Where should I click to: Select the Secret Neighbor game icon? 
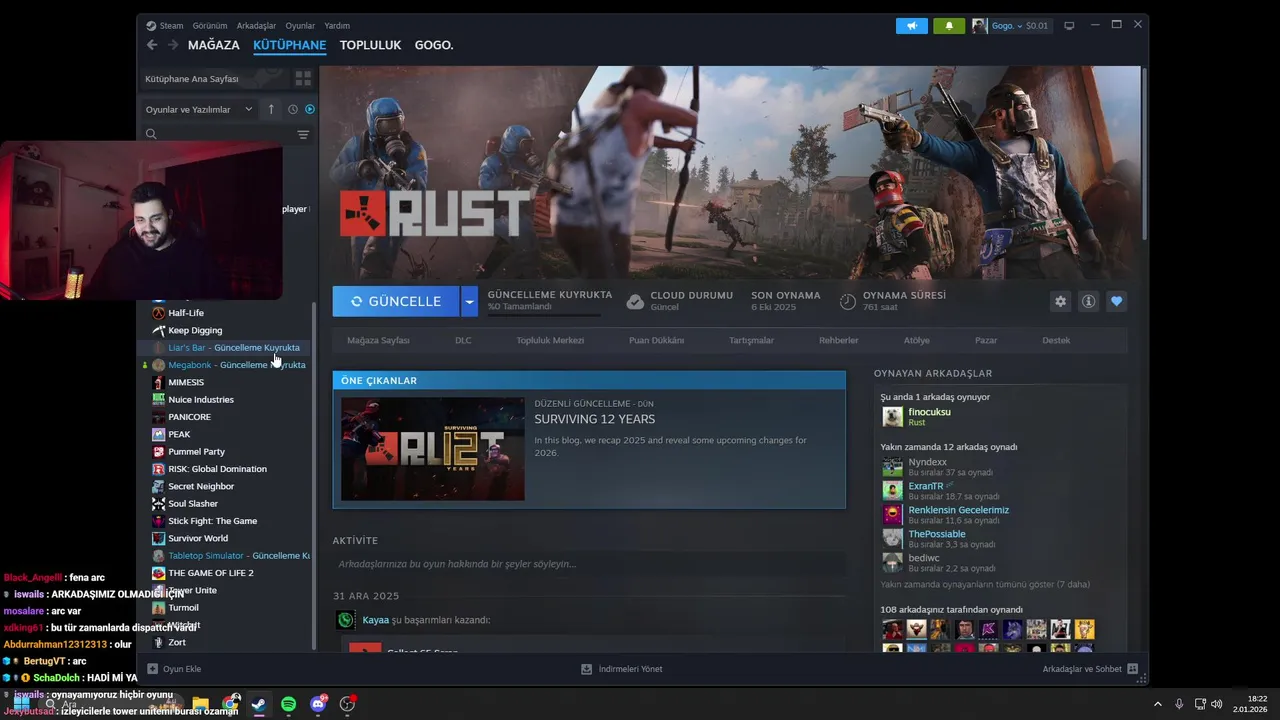(x=158, y=486)
